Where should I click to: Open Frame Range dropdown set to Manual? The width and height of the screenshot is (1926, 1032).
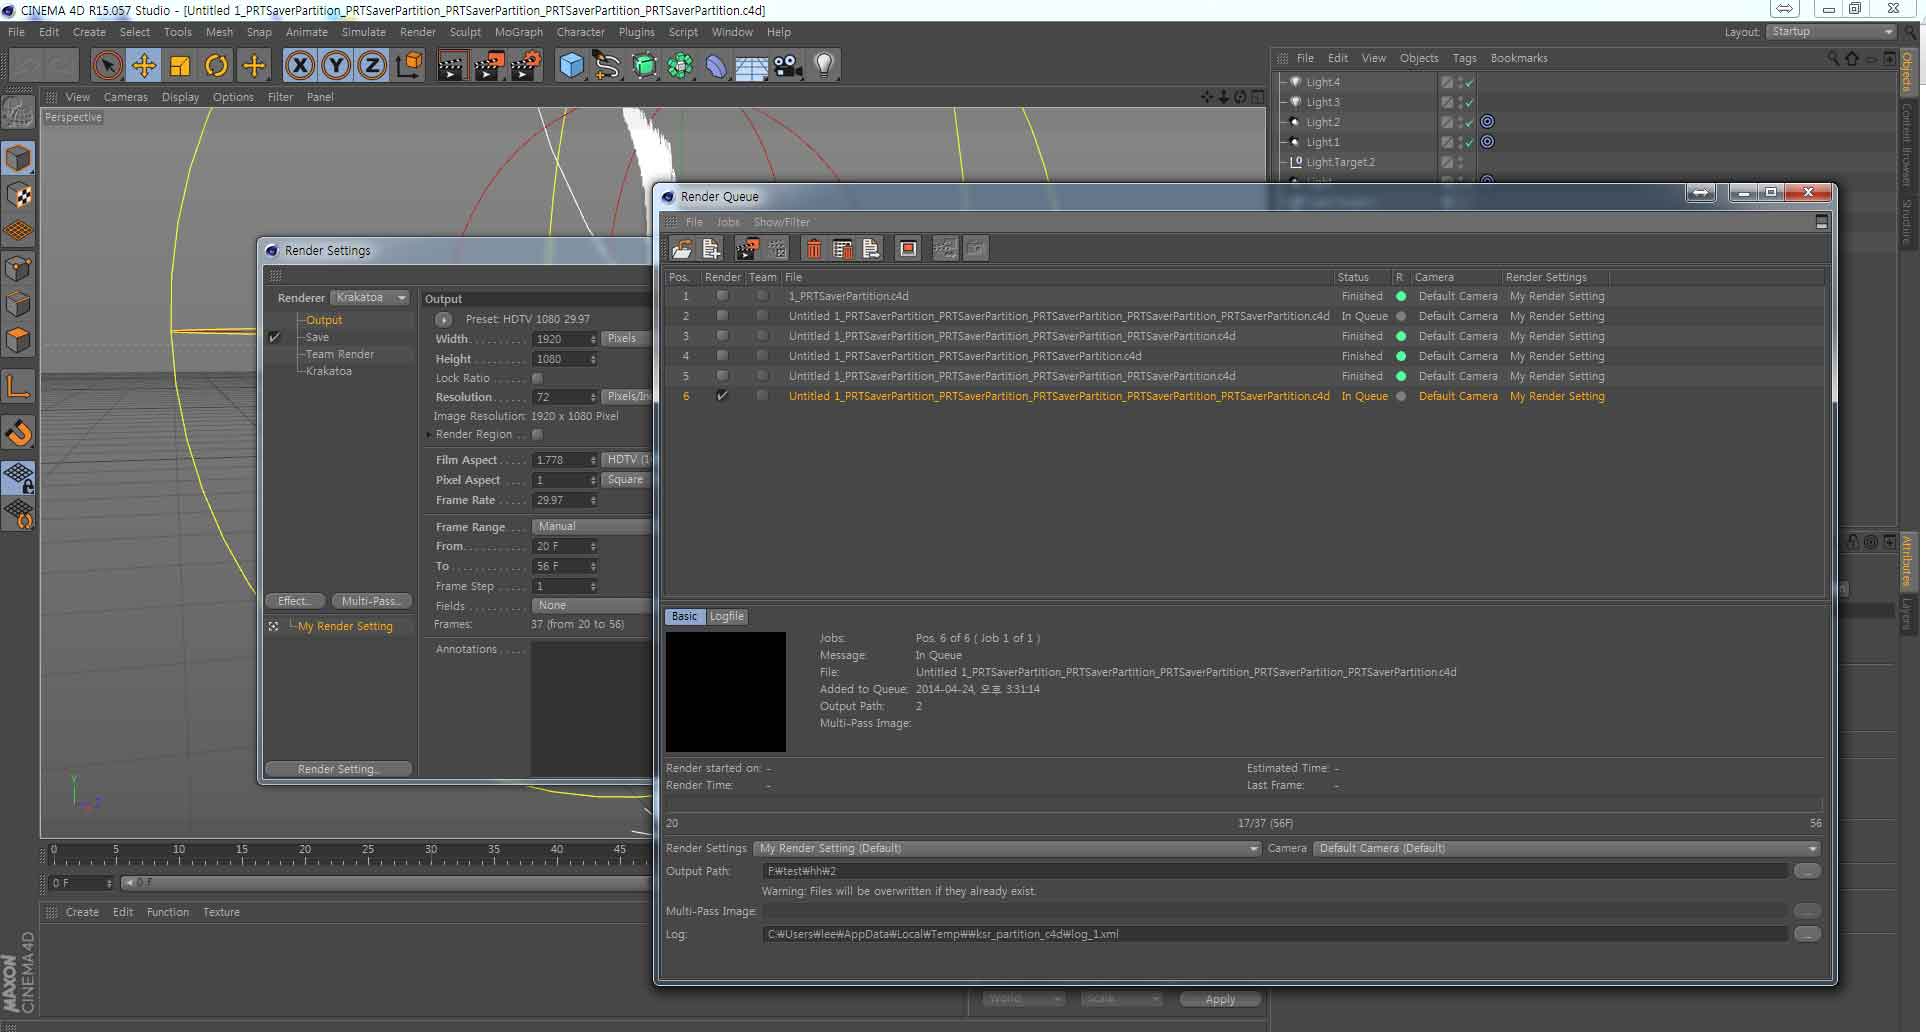(591, 526)
